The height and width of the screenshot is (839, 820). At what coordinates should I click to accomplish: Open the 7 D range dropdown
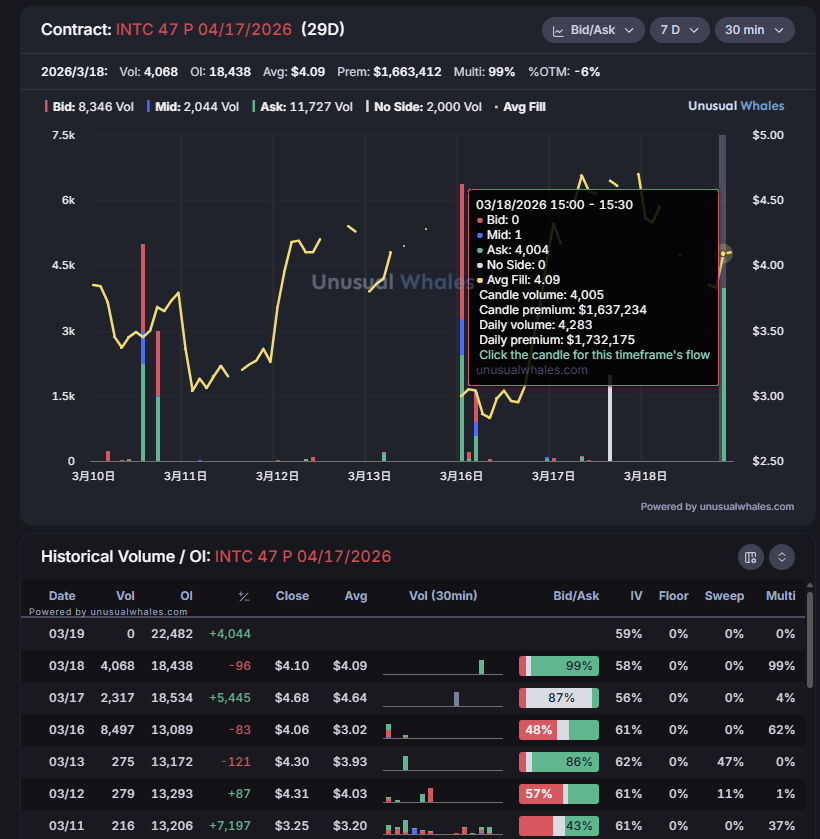pyautogui.click(x=679, y=30)
